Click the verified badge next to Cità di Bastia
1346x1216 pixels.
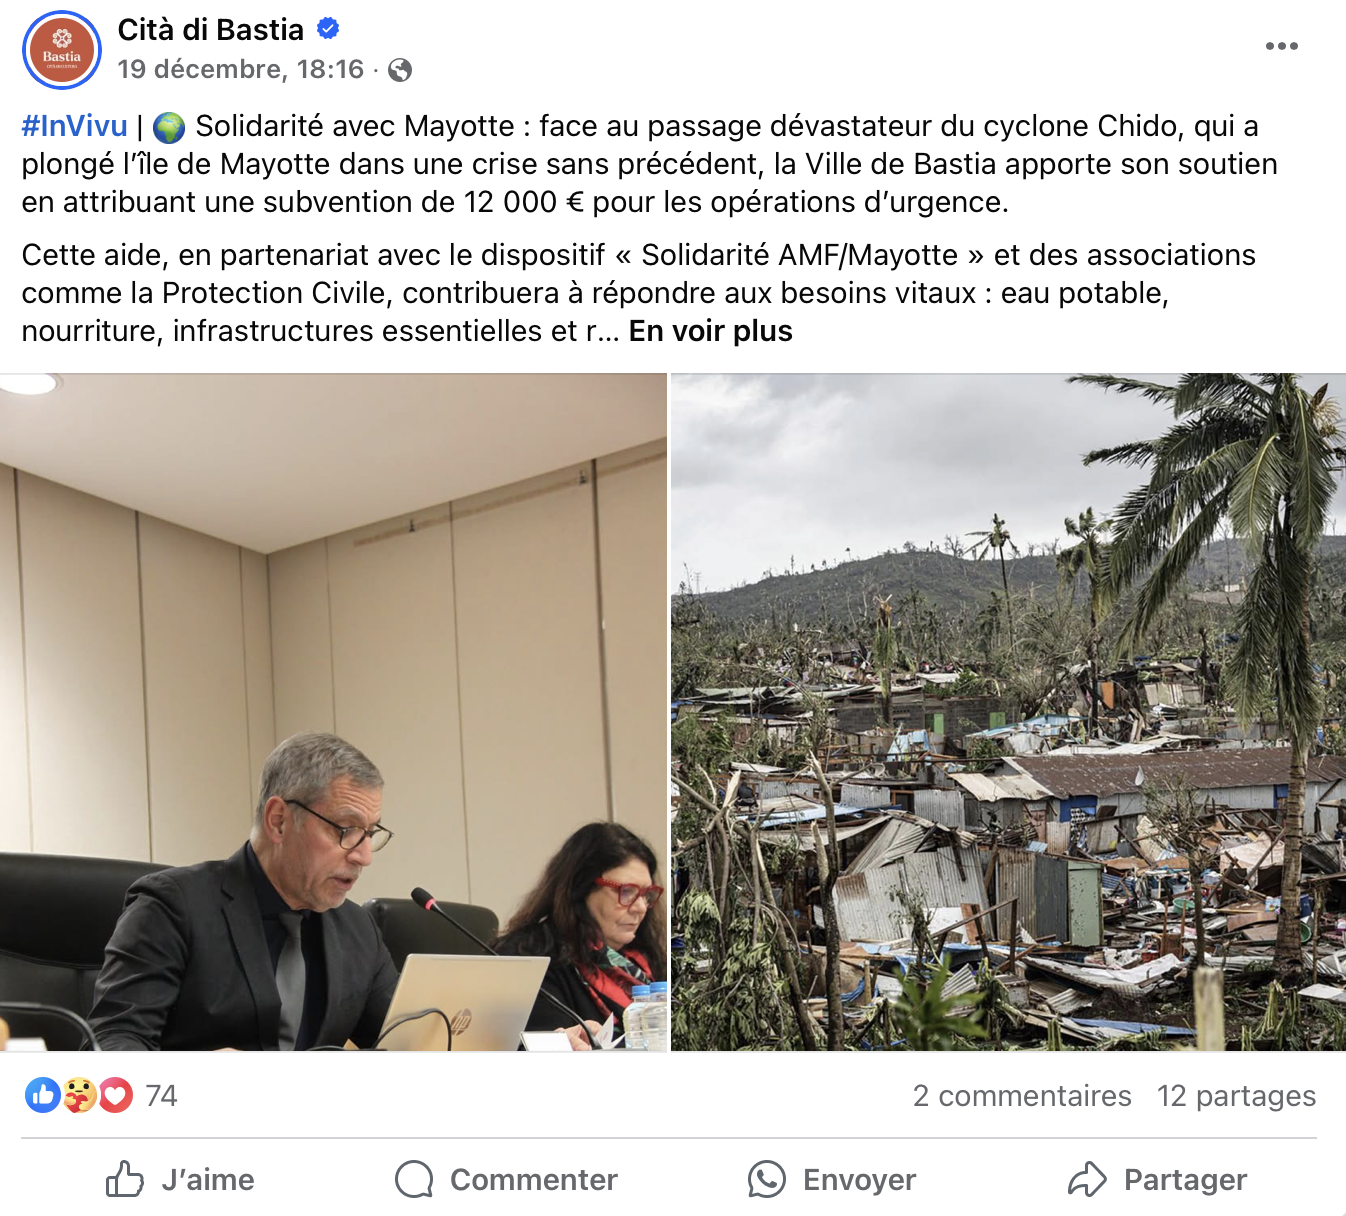tap(328, 29)
